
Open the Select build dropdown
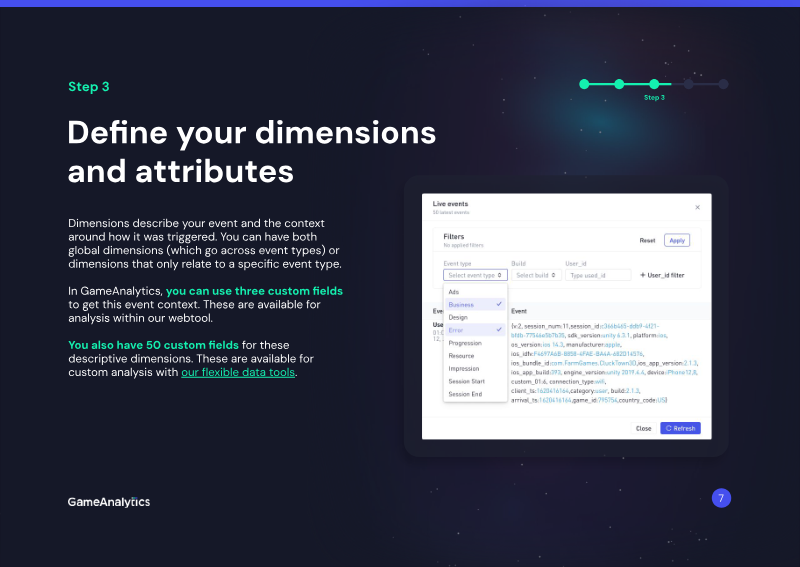point(536,275)
